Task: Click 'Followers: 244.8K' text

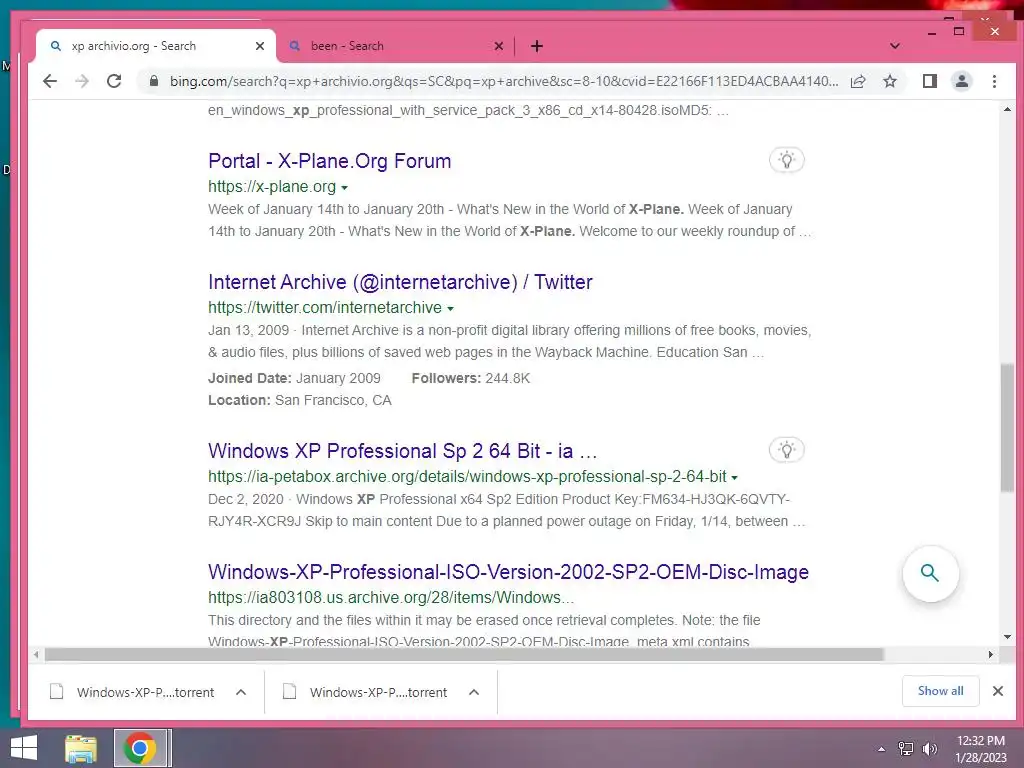Action: [x=471, y=378]
